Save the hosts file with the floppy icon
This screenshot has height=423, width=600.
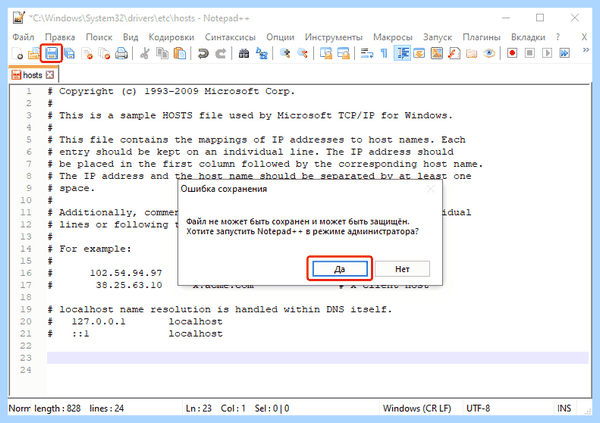point(52,53)
